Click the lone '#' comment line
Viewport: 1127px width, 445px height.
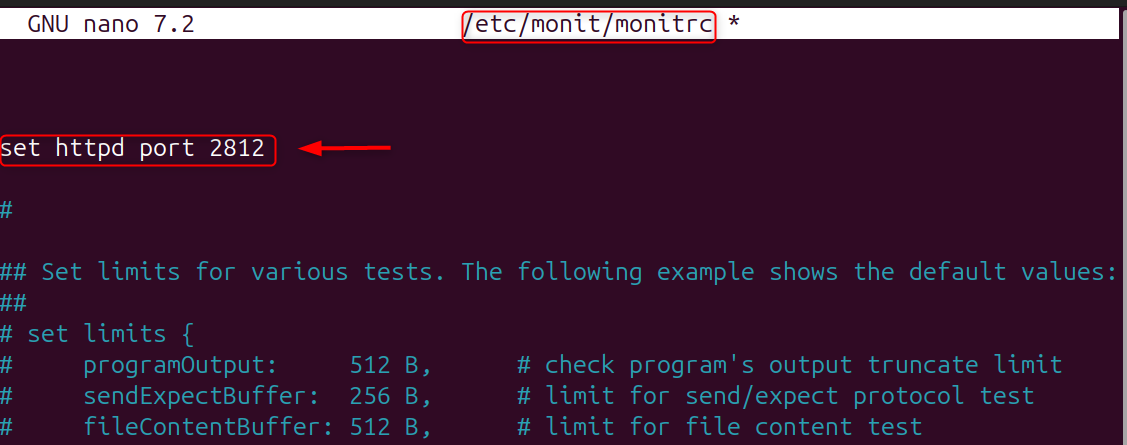(6, 210)
